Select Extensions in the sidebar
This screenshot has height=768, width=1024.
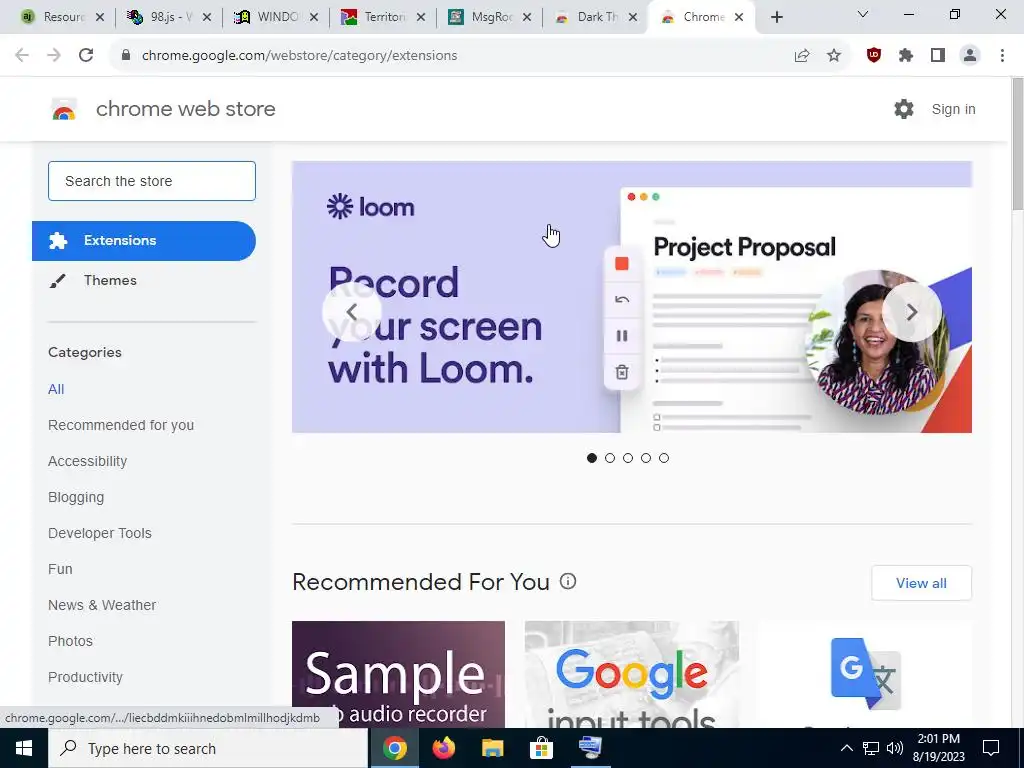point(144,241)
